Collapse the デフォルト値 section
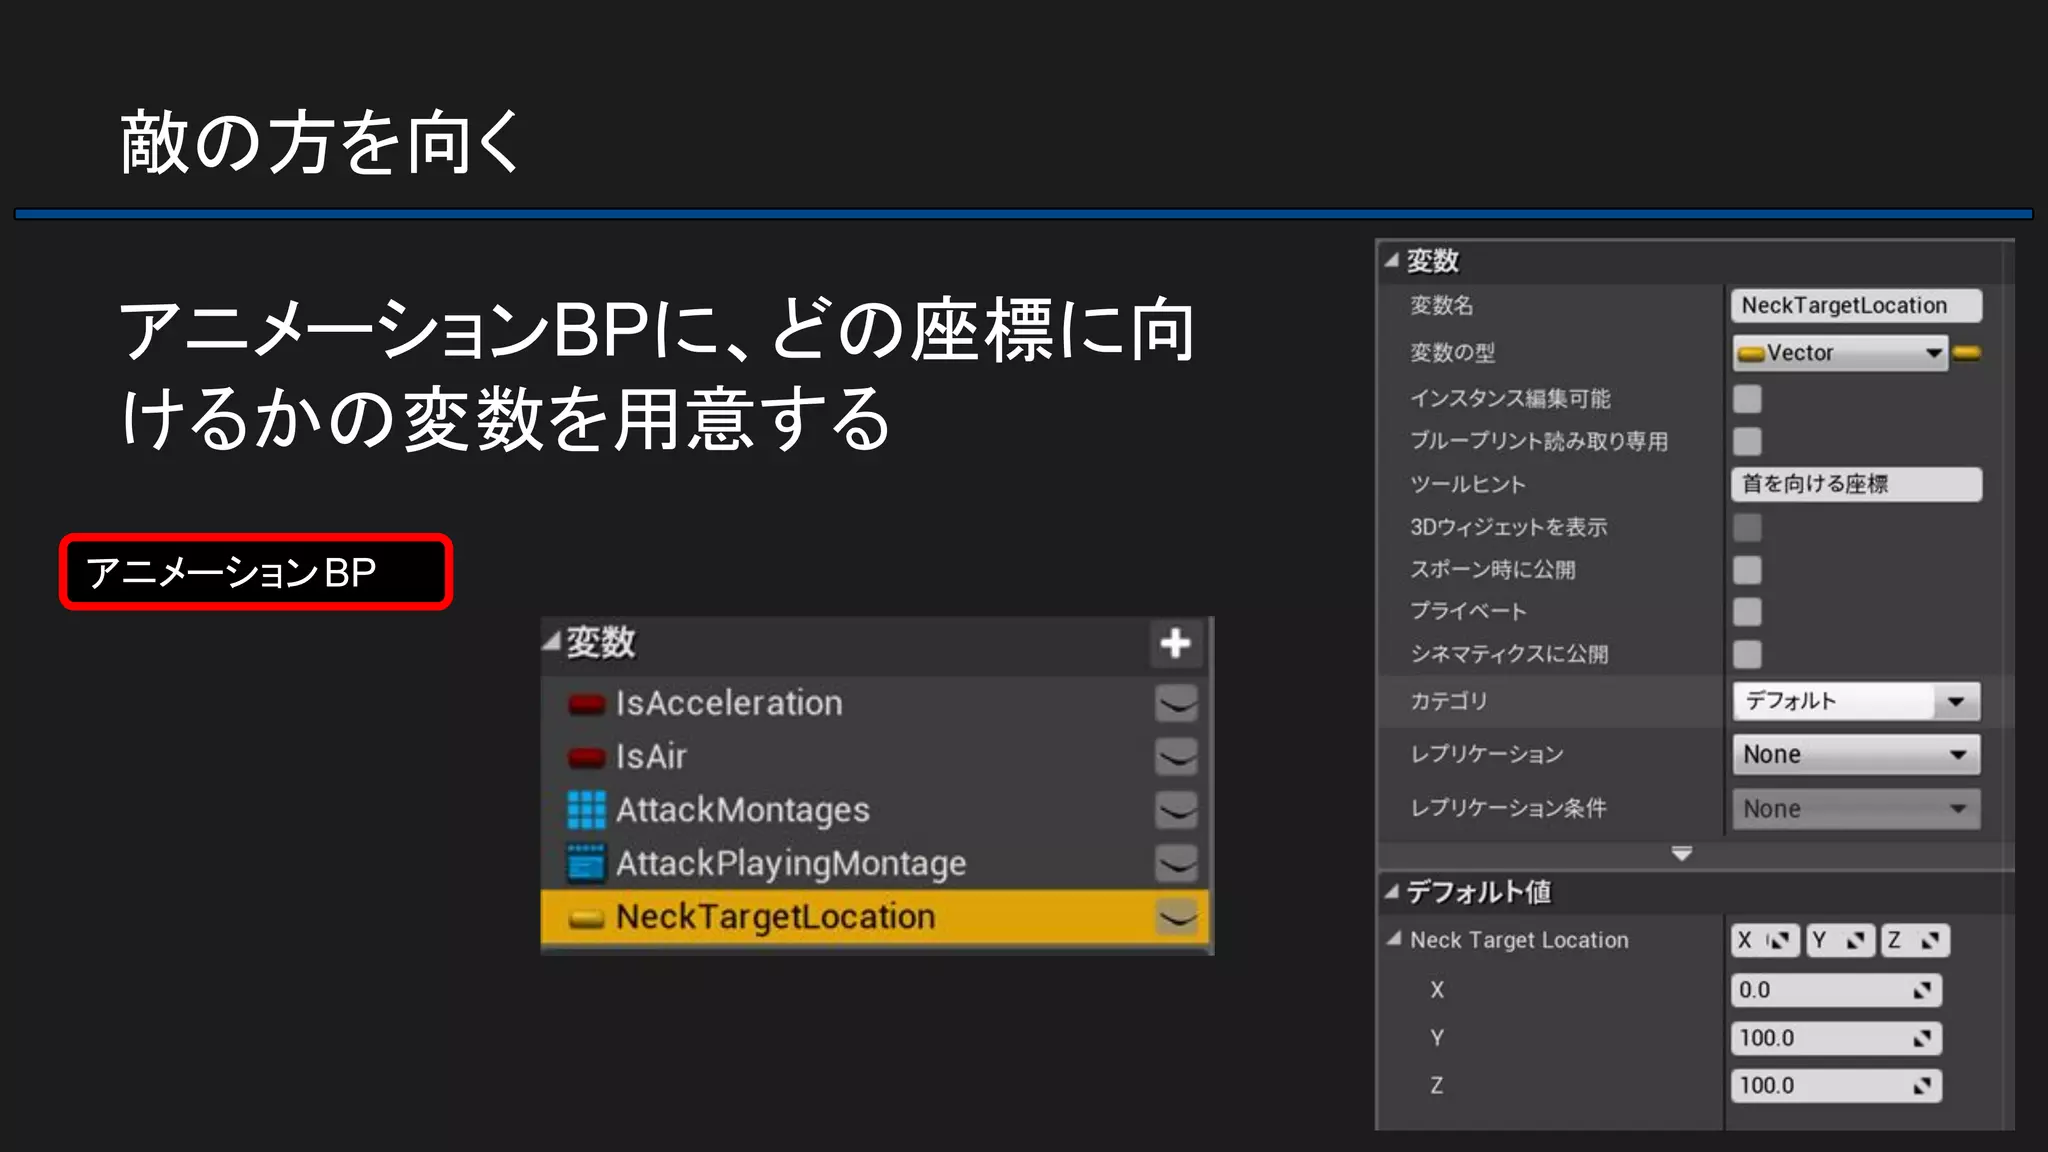Viewport: 2048px width, 1152px height. pos(1391,891)
